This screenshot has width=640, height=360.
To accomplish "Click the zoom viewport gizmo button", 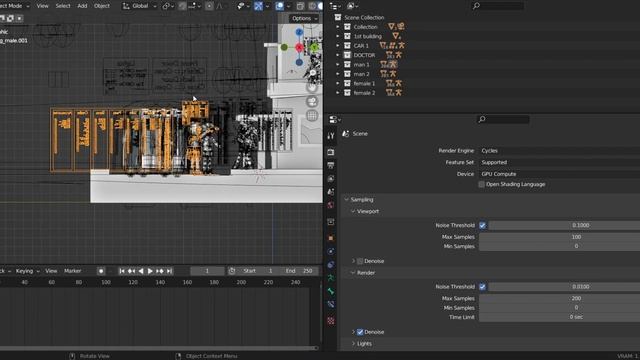I will [312, 73].
